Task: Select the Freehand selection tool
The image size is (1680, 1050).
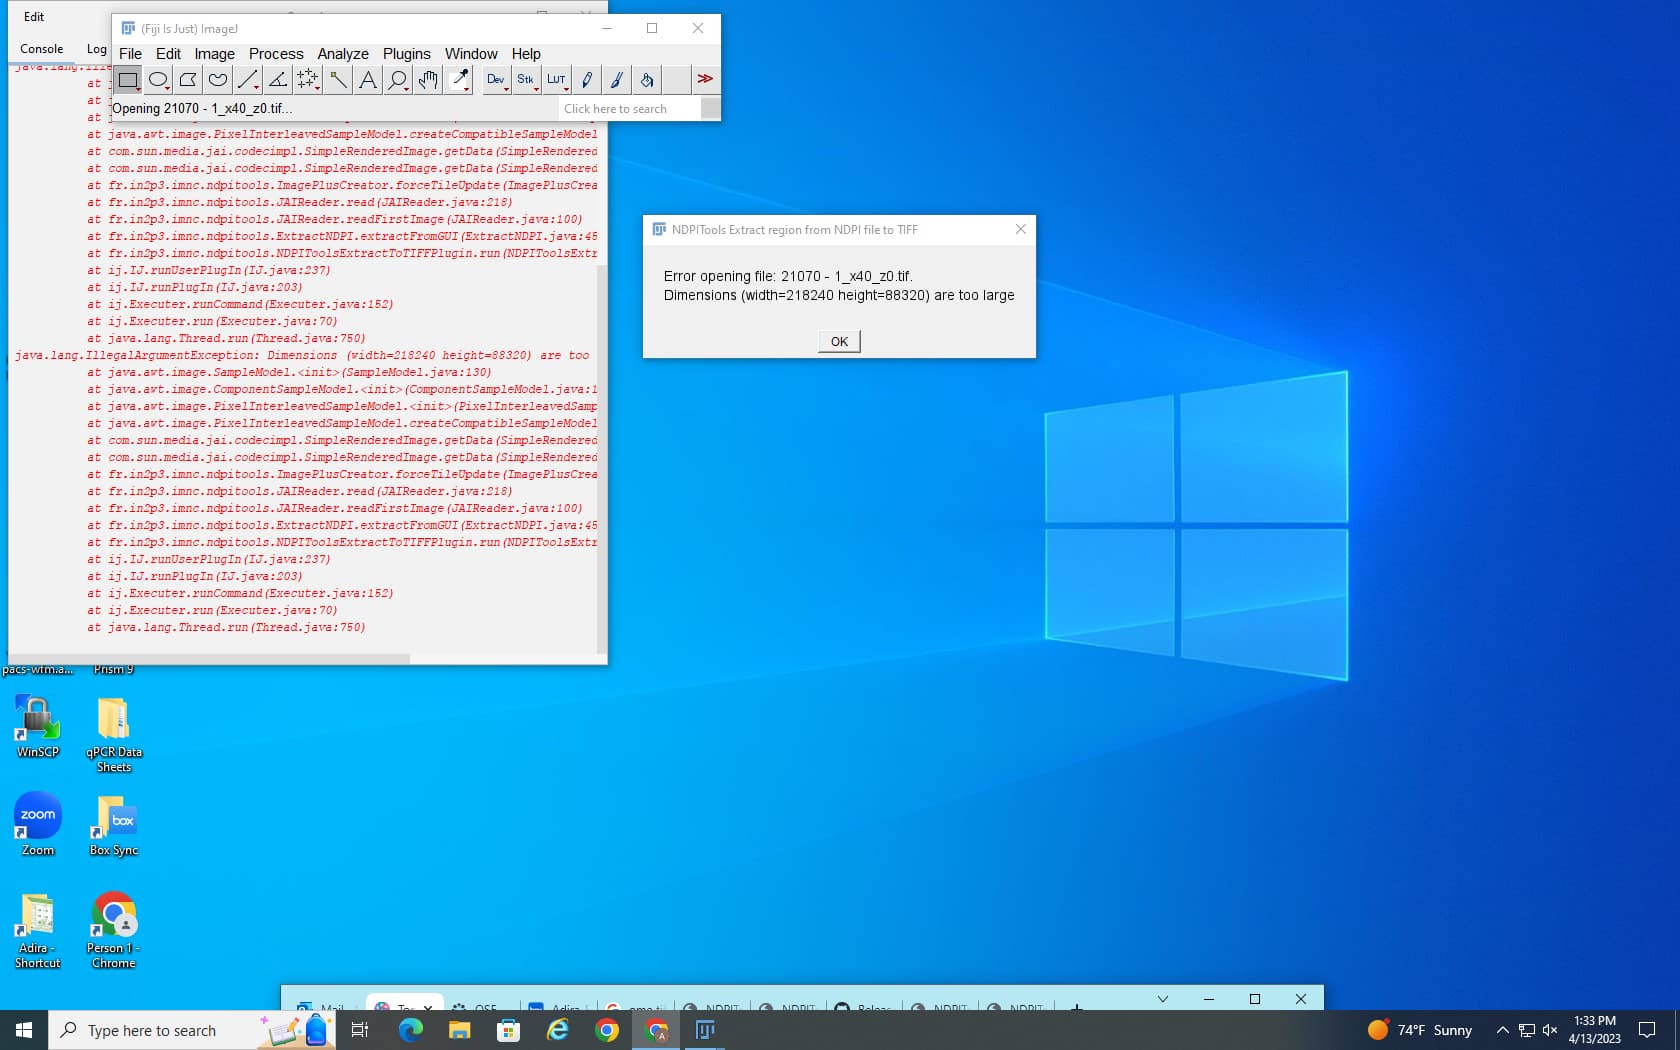Action: [x=217, y=80]
